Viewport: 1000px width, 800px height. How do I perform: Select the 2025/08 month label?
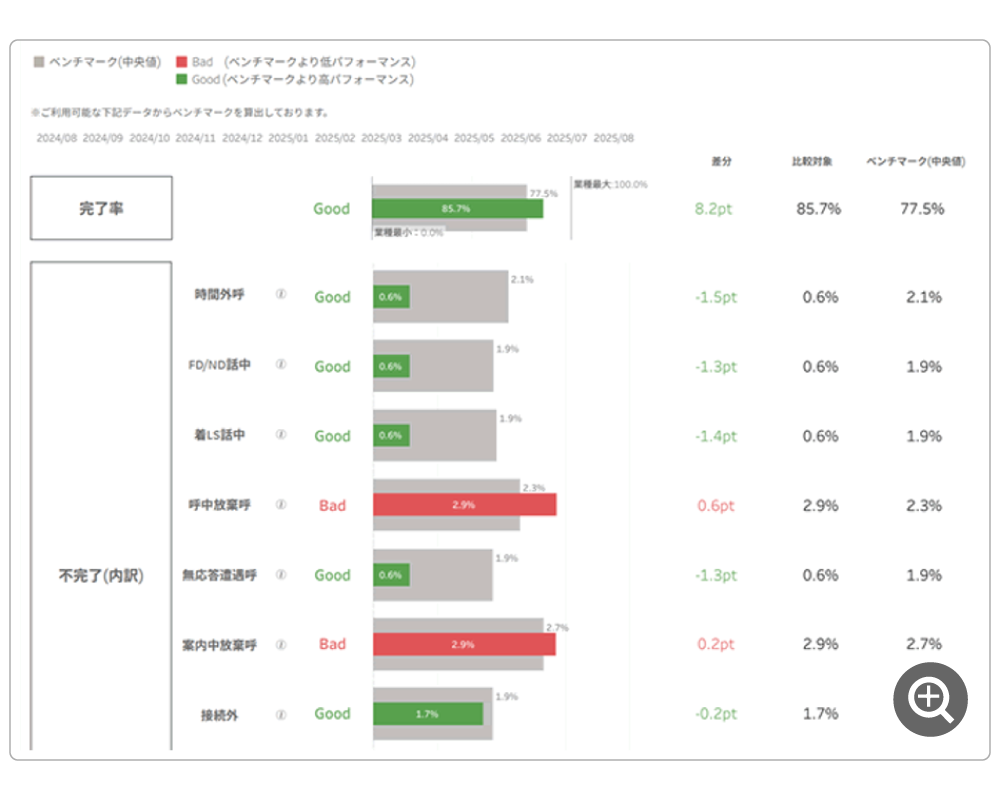point(613,139)
